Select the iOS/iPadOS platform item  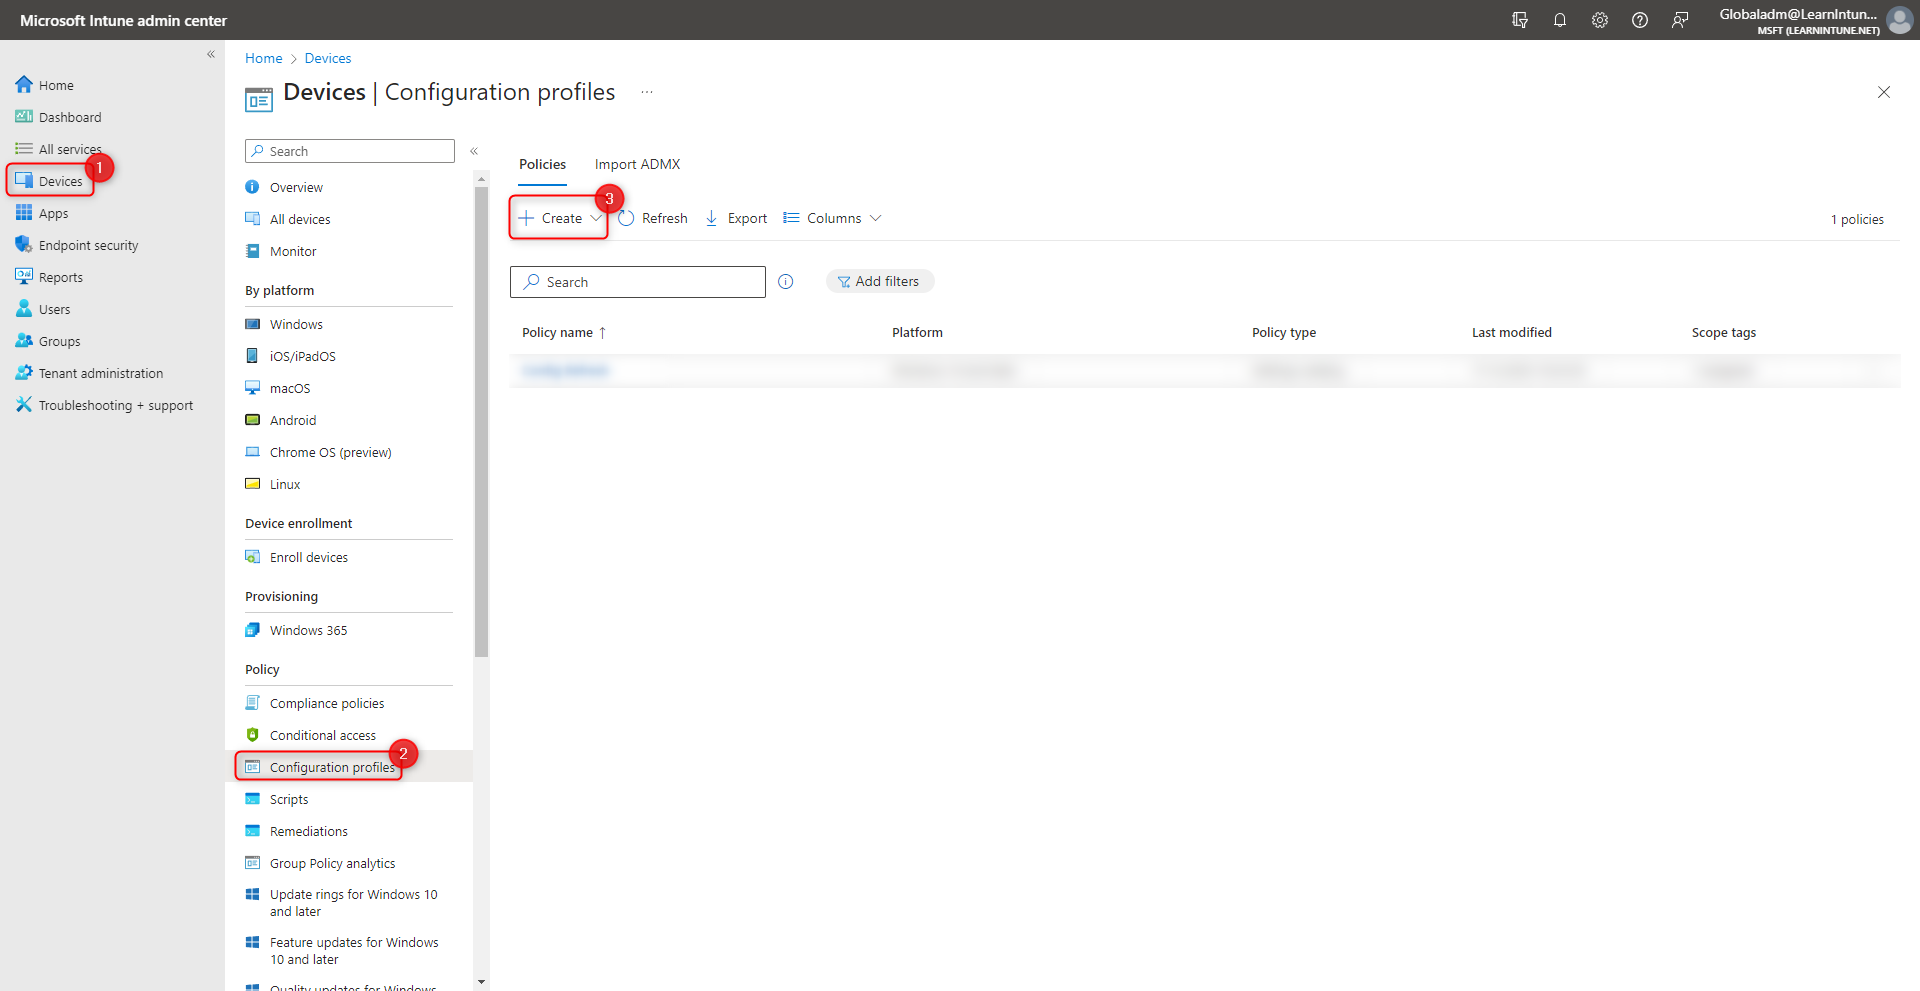(x=302, y=356)
